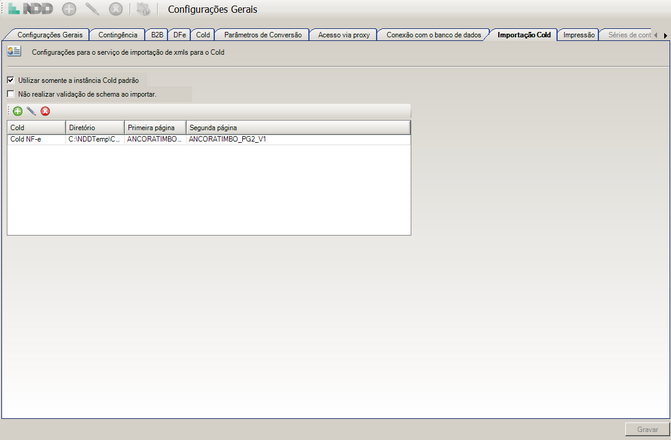Open the B2B tab

point(157,35)
